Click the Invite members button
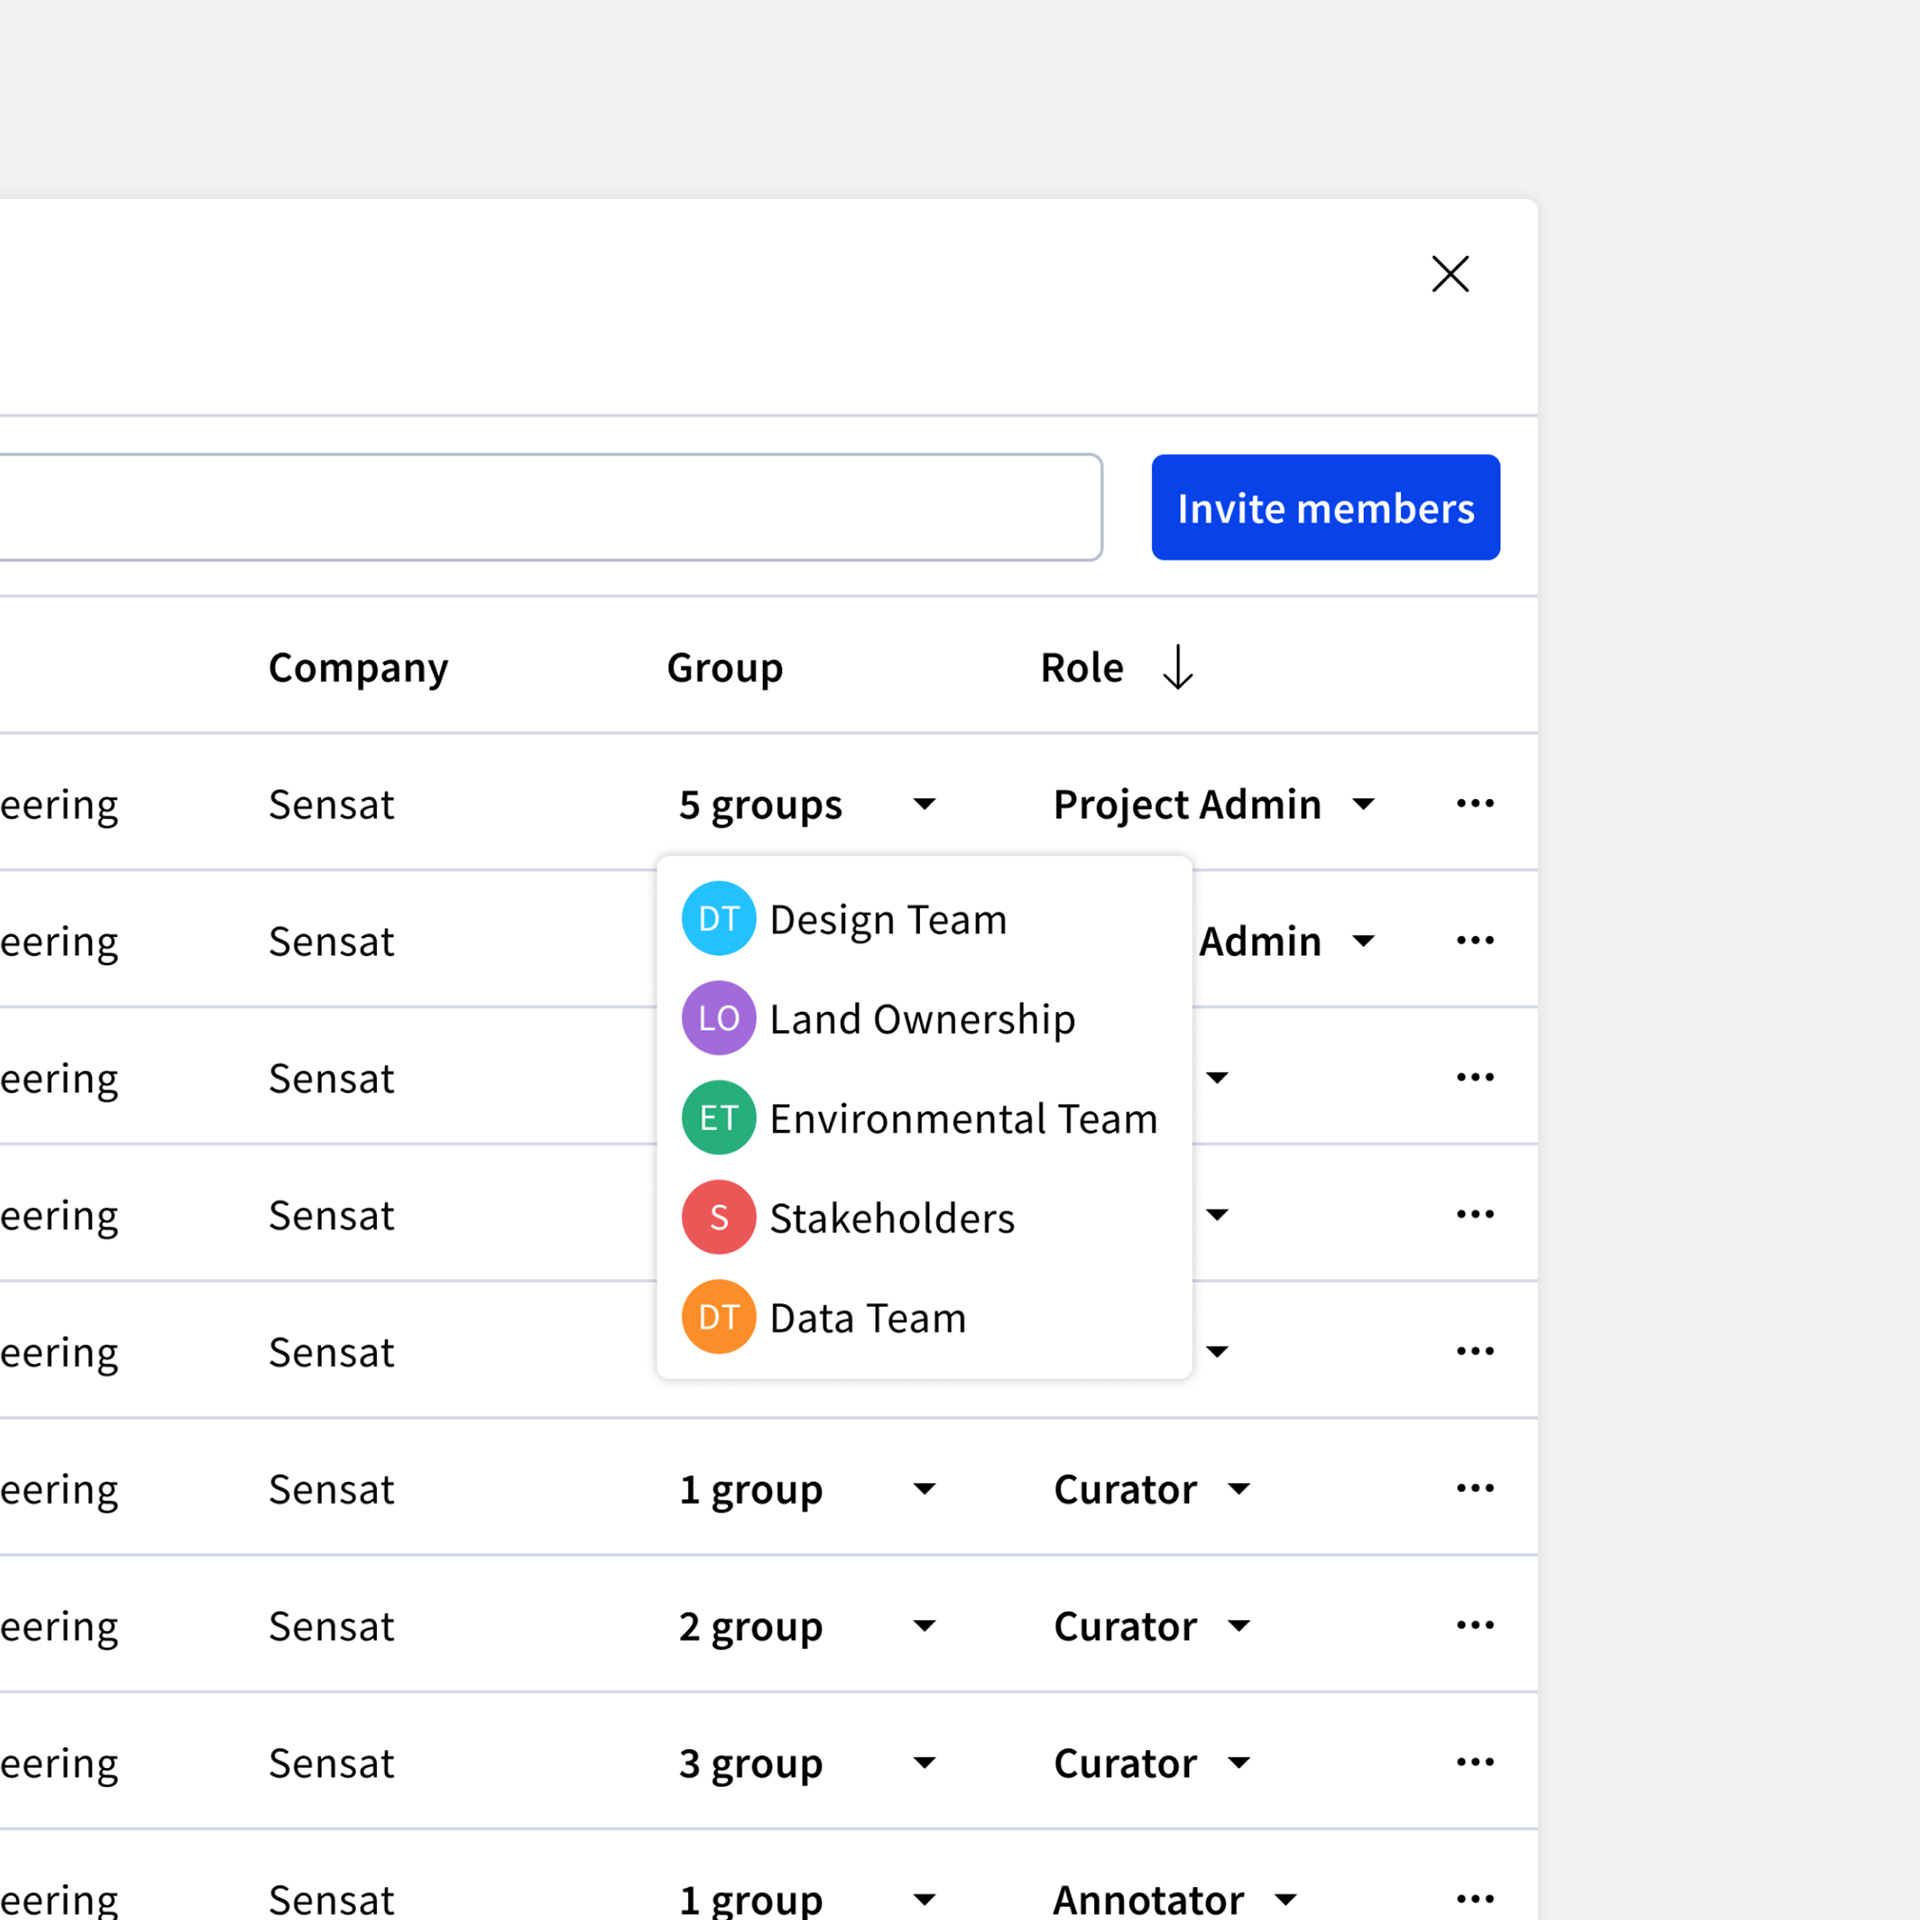 coord(1325,507)
